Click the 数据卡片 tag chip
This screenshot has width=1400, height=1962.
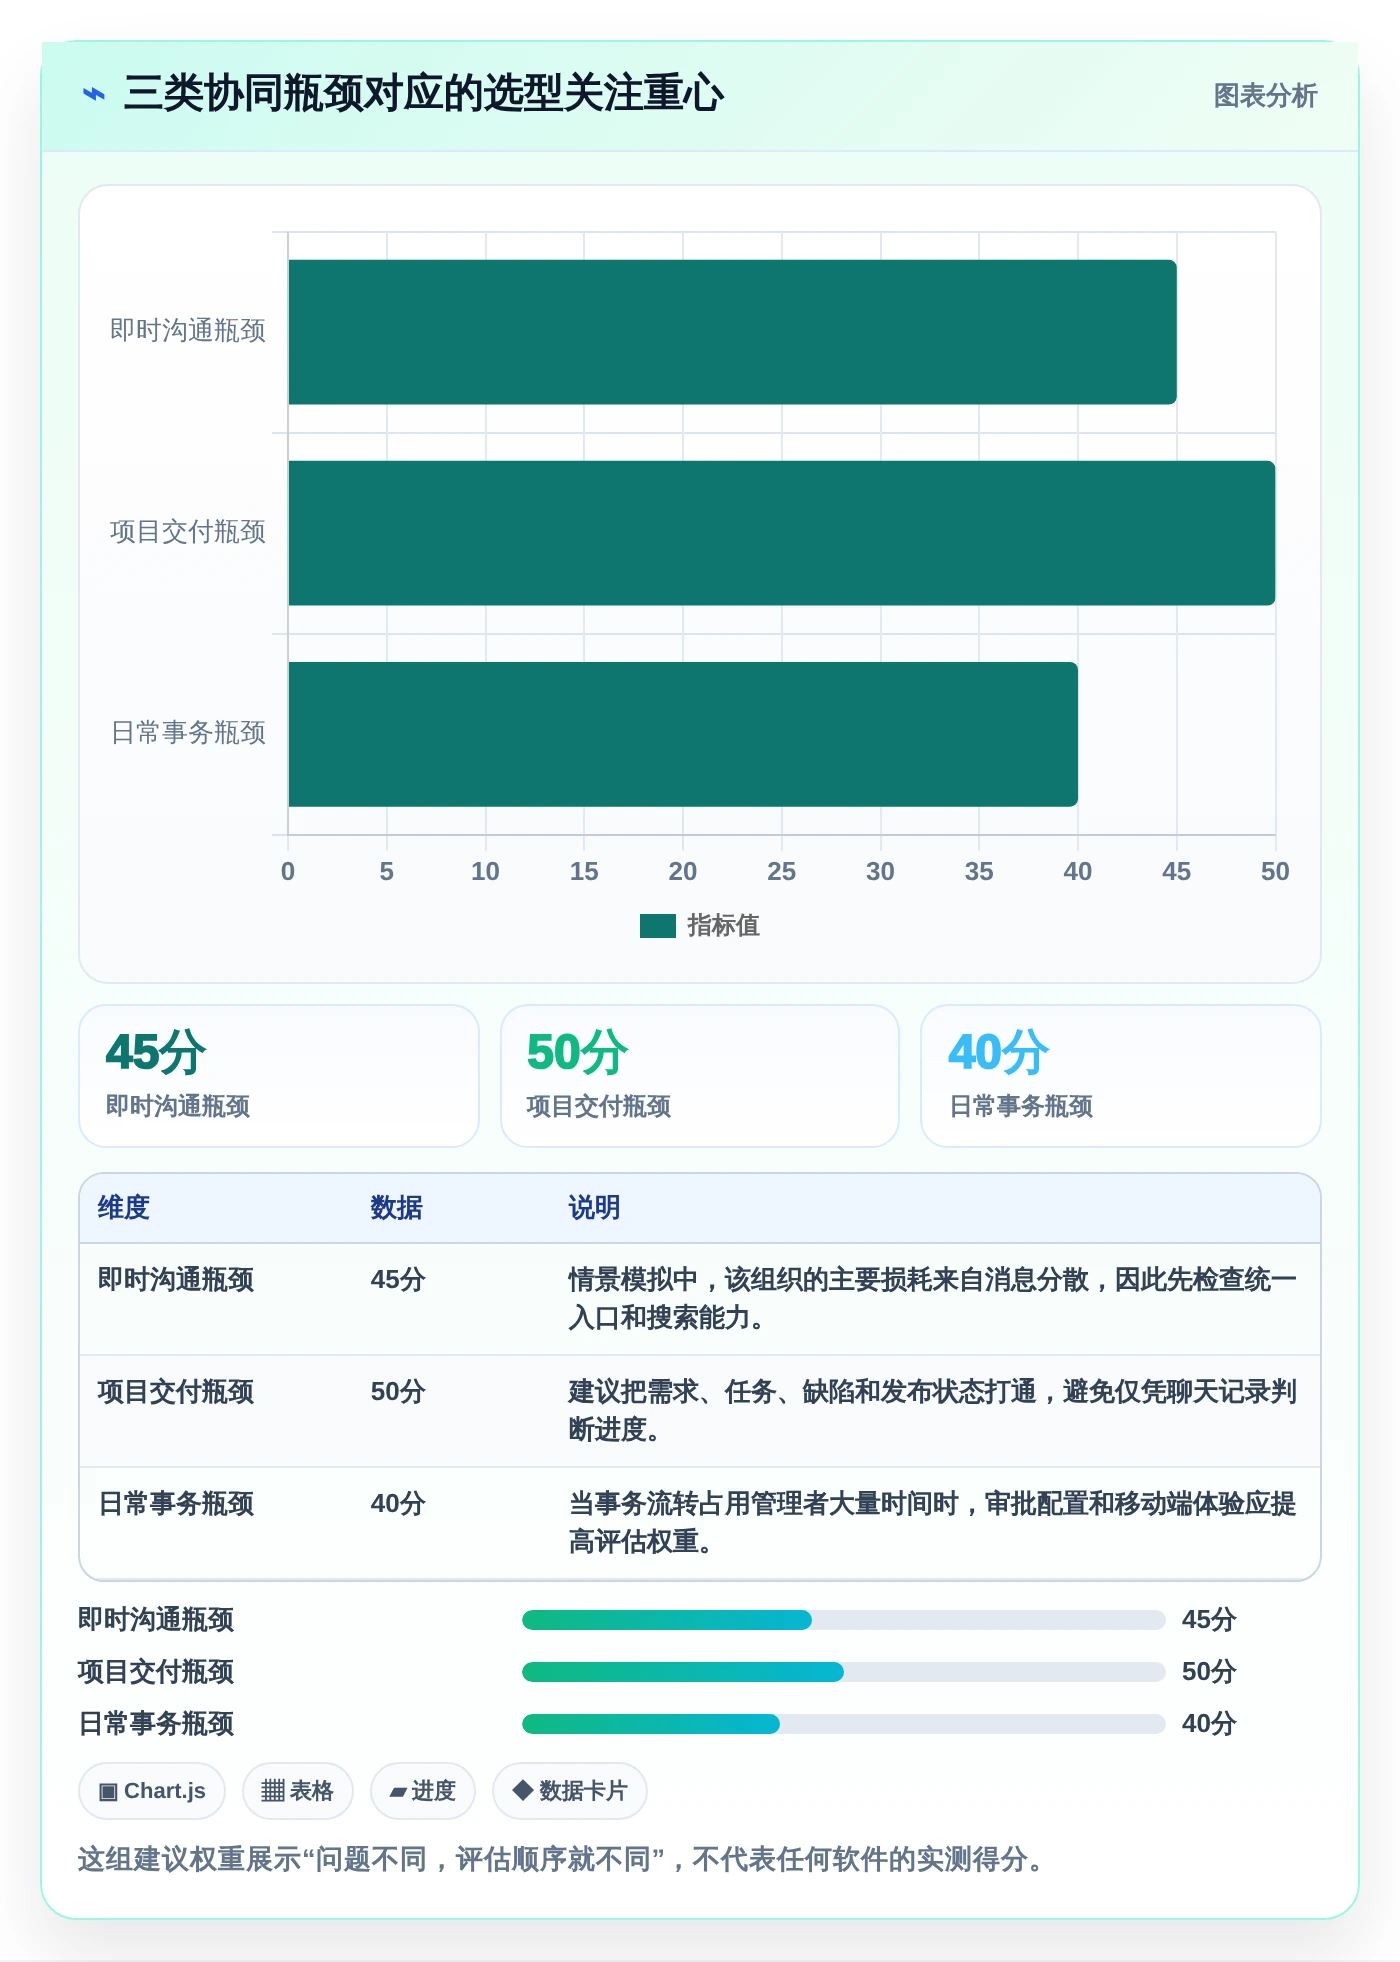click(570, 1791)
